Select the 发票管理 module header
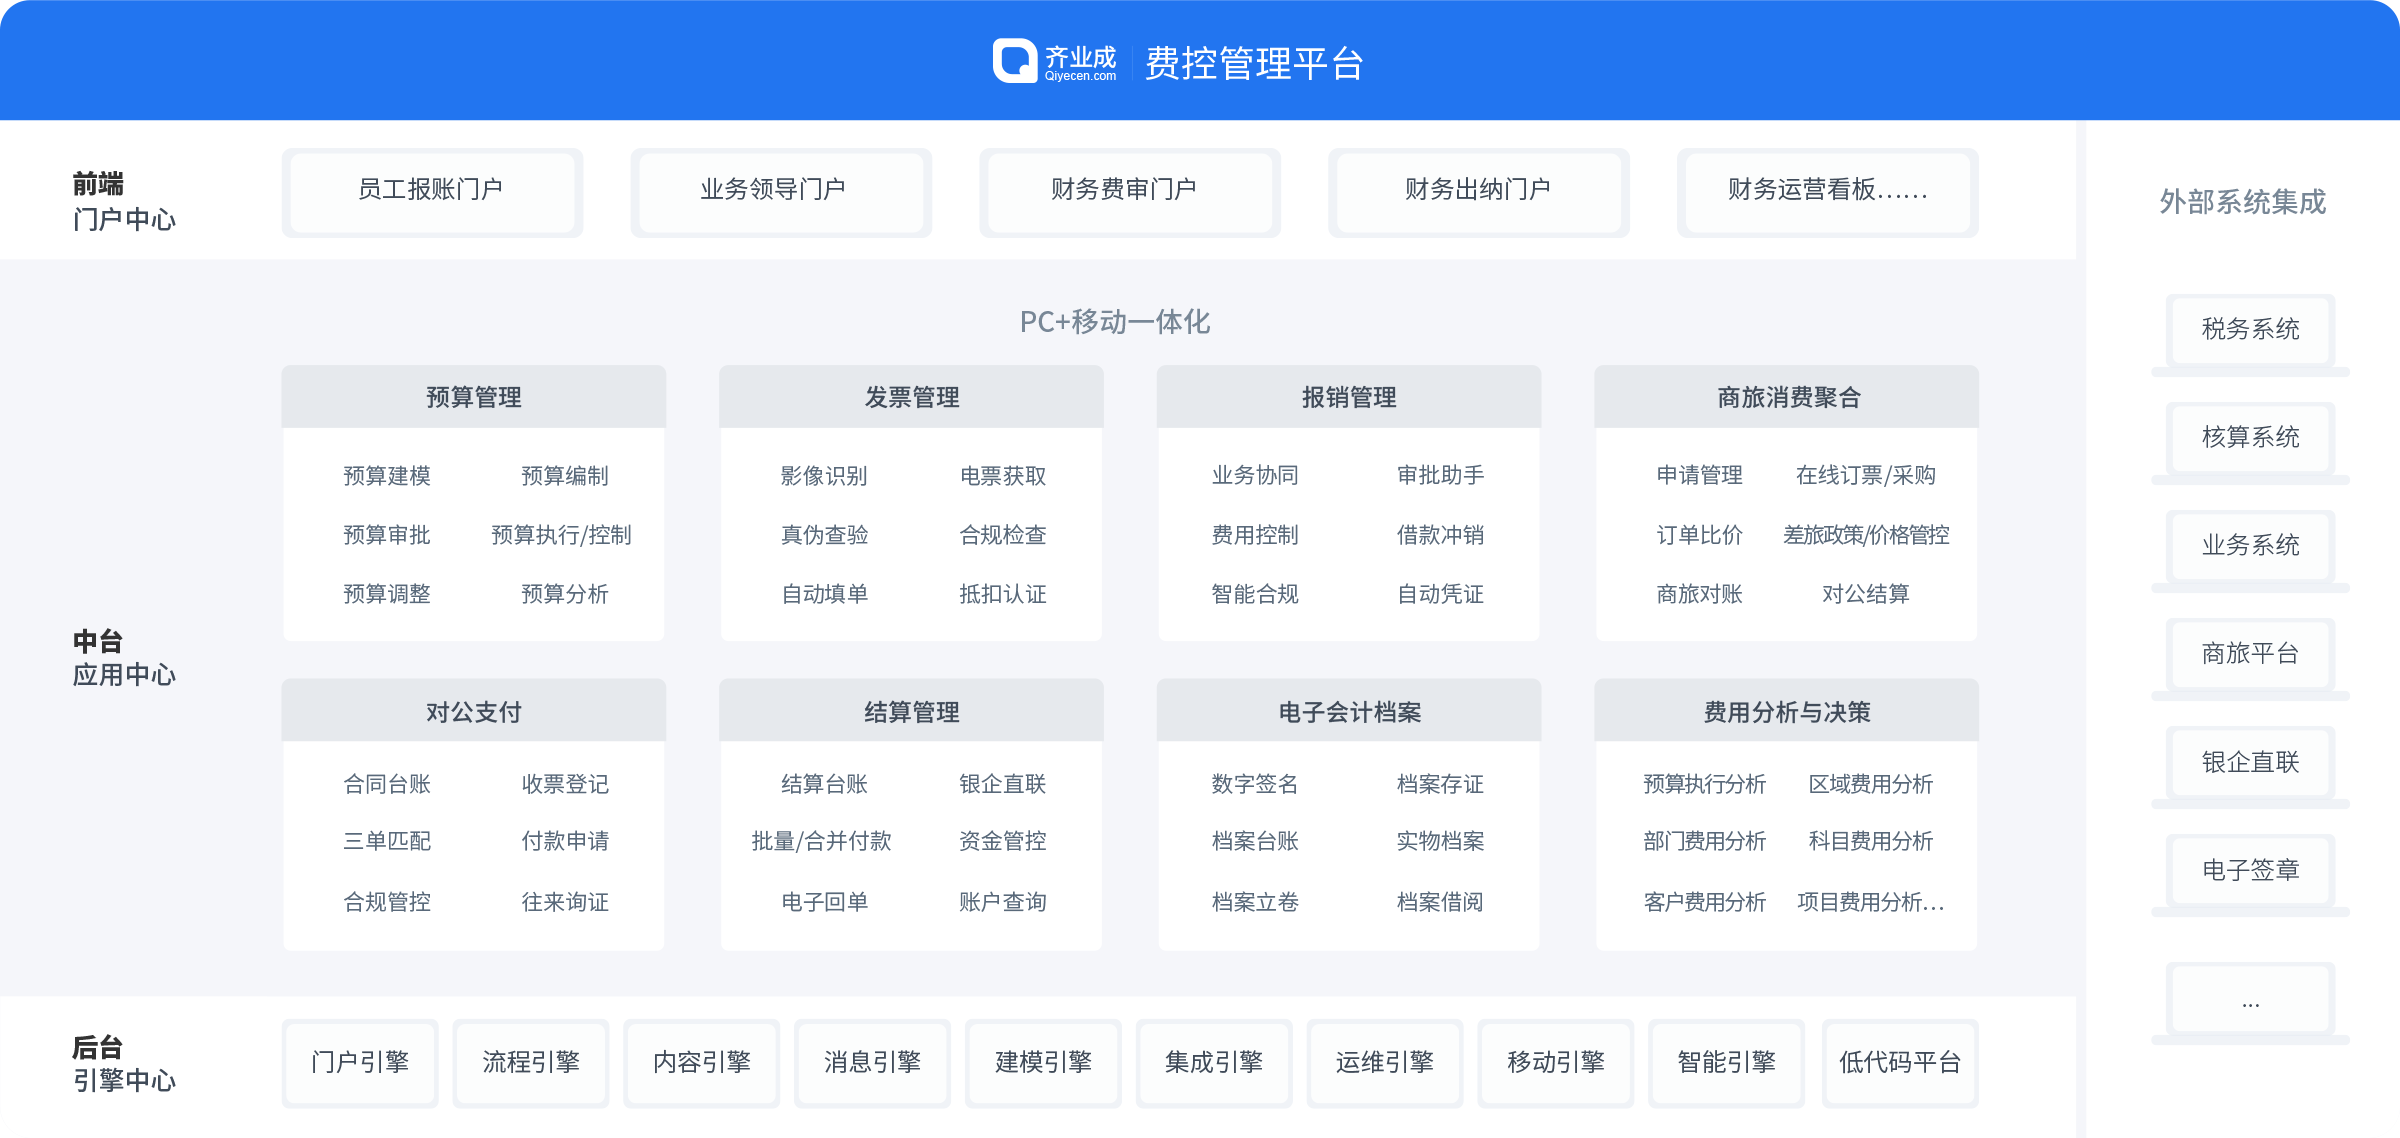The width and height of the screenshot is (2400, 1138). tap(911, 397)
